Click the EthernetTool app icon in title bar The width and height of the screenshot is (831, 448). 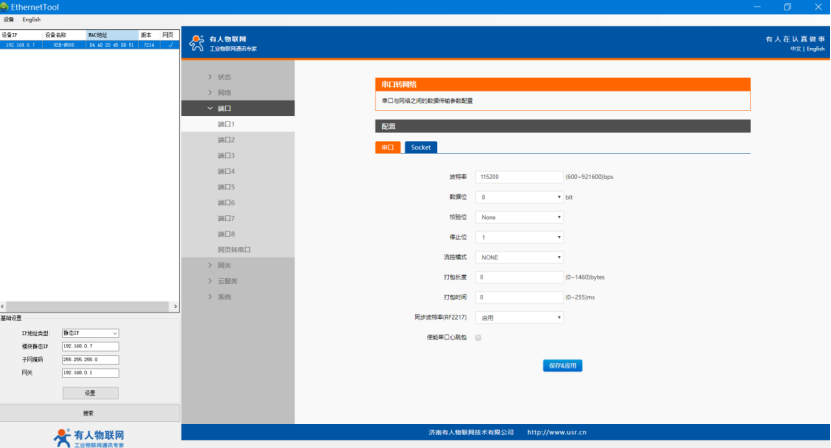point(5,6)
